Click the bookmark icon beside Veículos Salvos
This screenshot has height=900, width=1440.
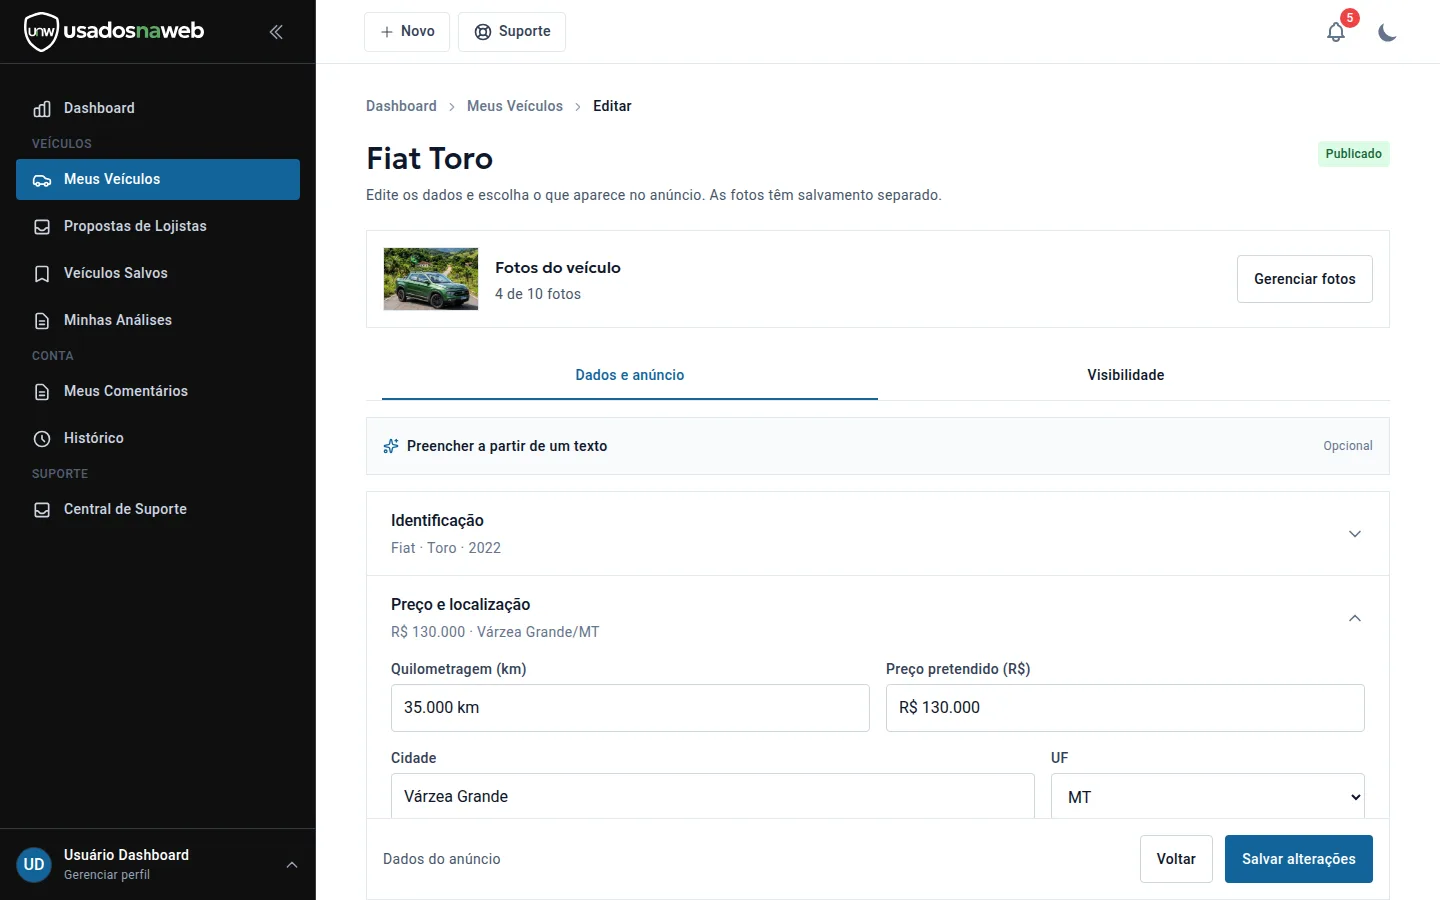click(42, 274)
